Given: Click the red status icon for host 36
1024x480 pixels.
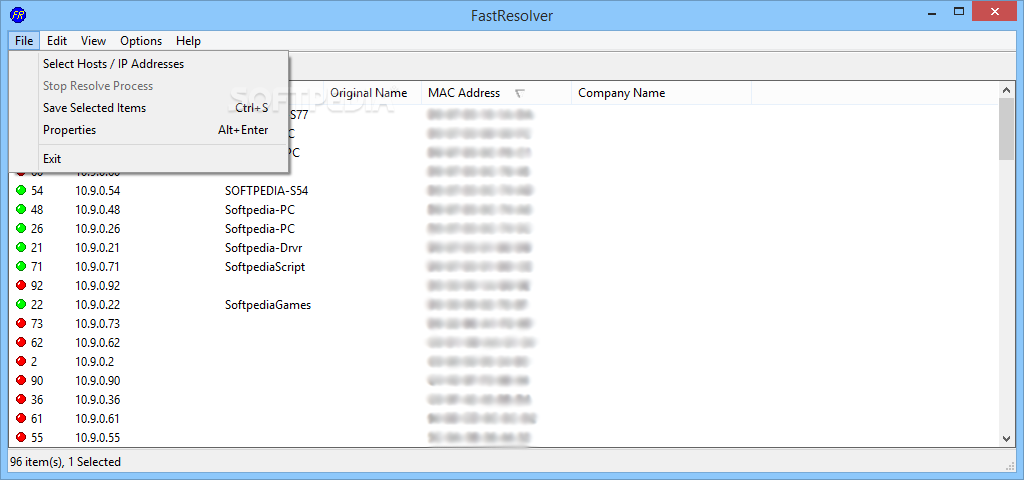Looking at the screenshot, I should pyautogui.click(x=21, y=399).
